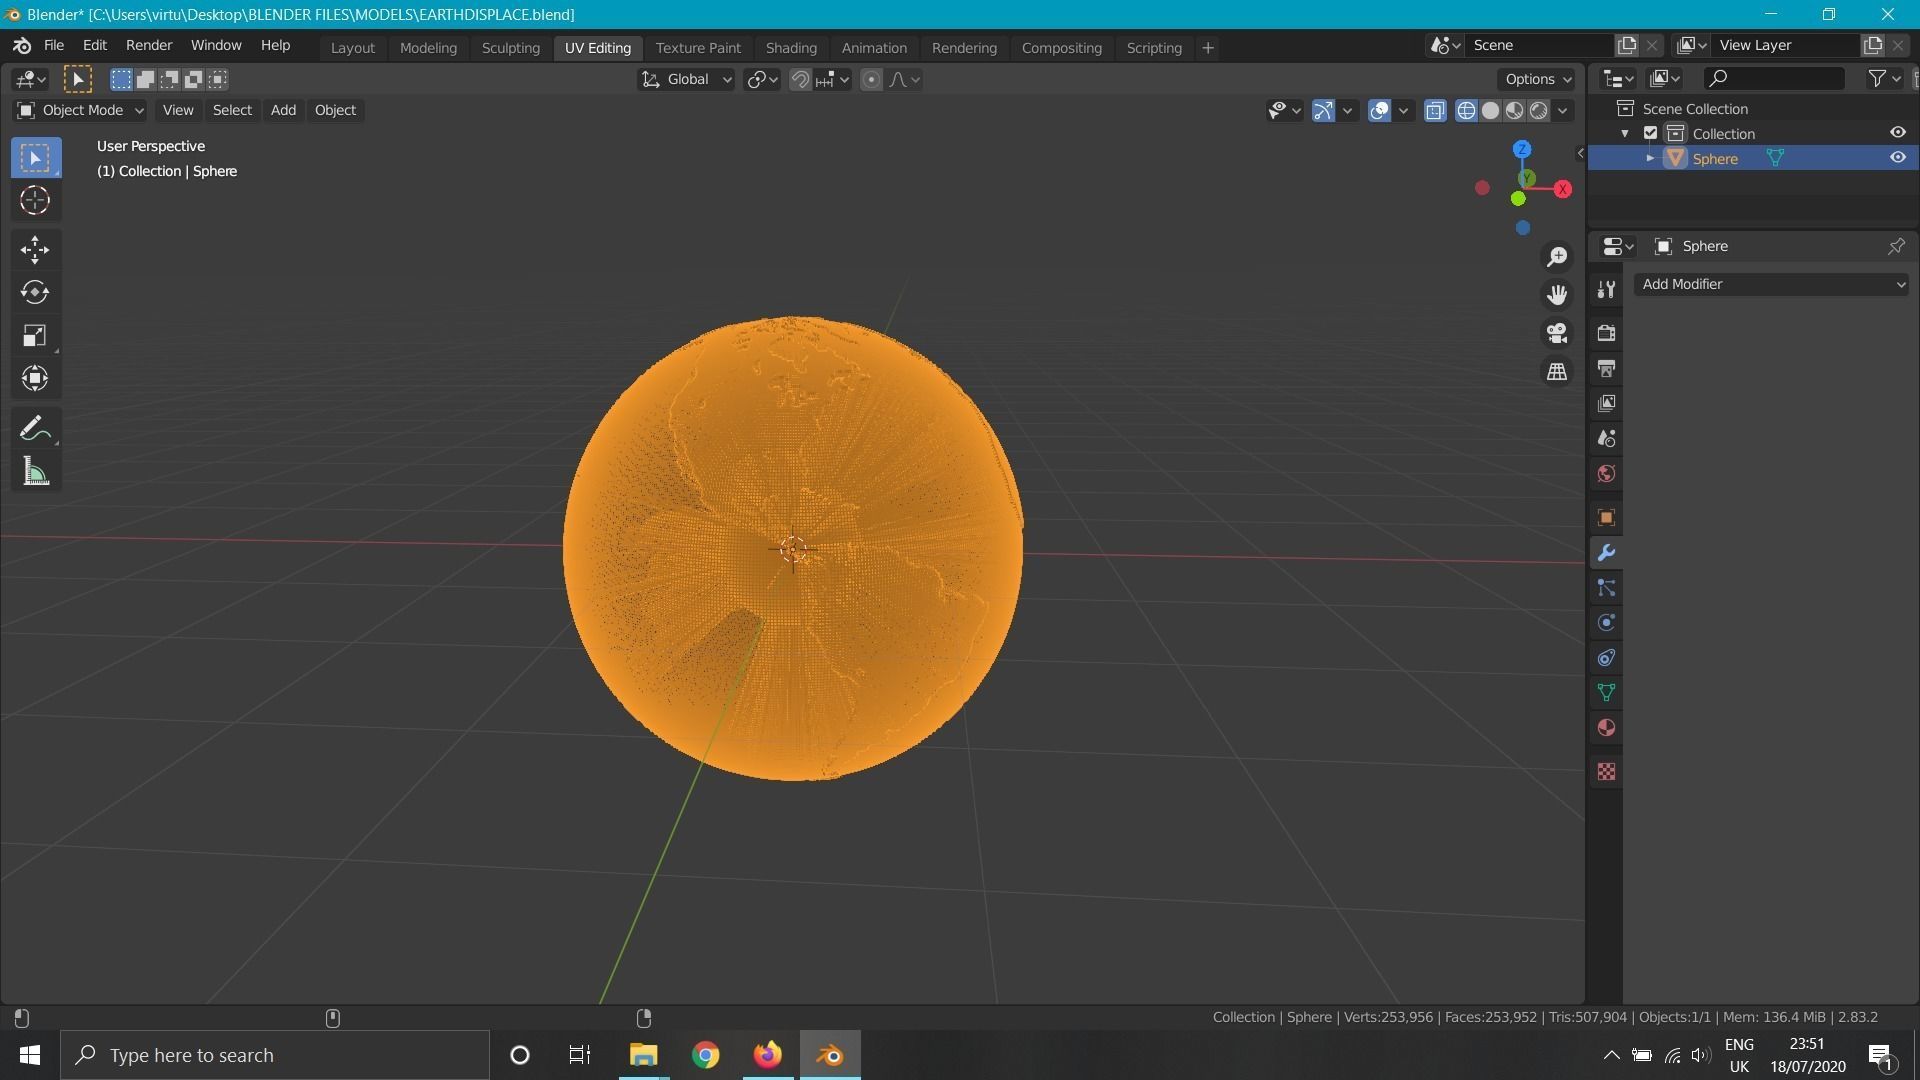Click the outliner search field
Screen dimensions: 1920x1080
(1774, 78)
